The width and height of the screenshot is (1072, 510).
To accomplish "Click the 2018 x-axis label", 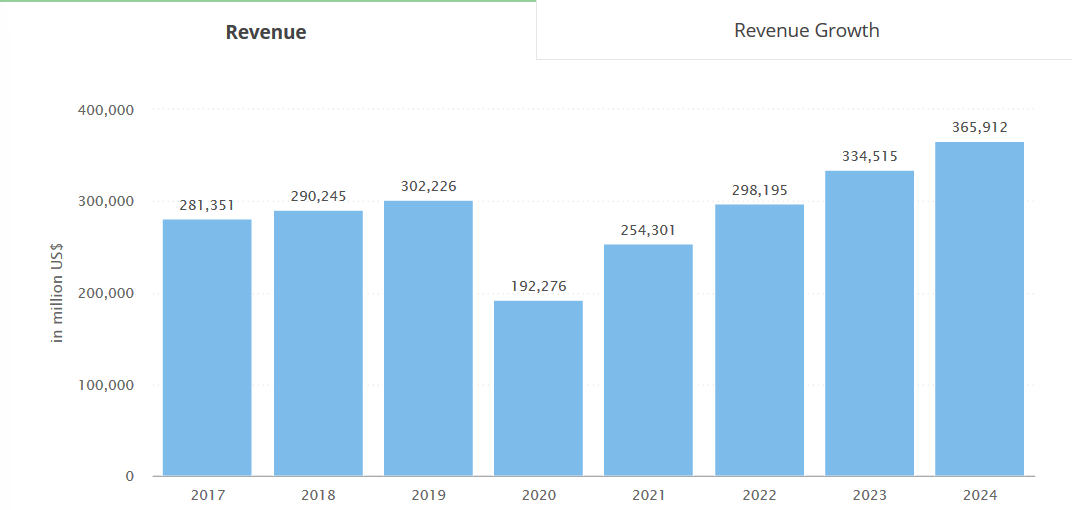I will click(318, 495).
